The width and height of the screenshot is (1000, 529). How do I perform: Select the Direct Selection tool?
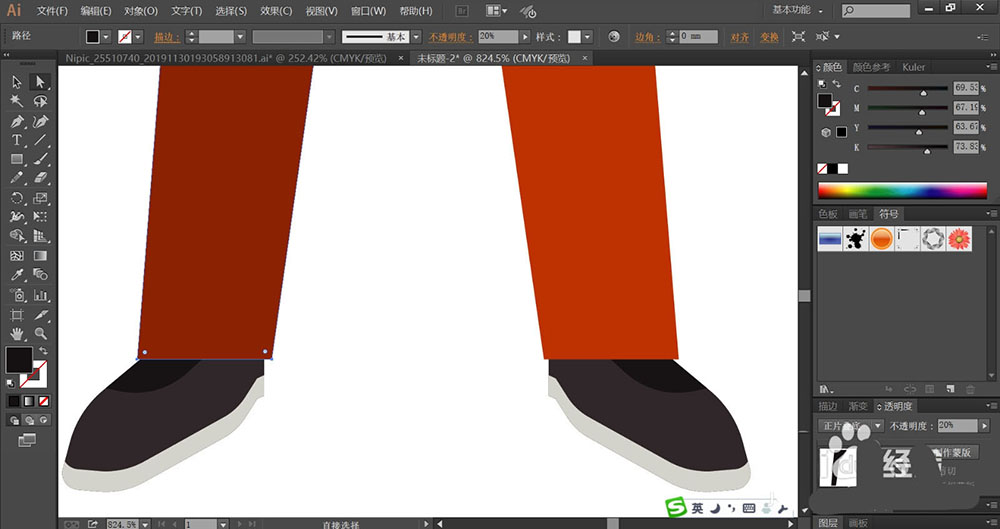[41, 82]
